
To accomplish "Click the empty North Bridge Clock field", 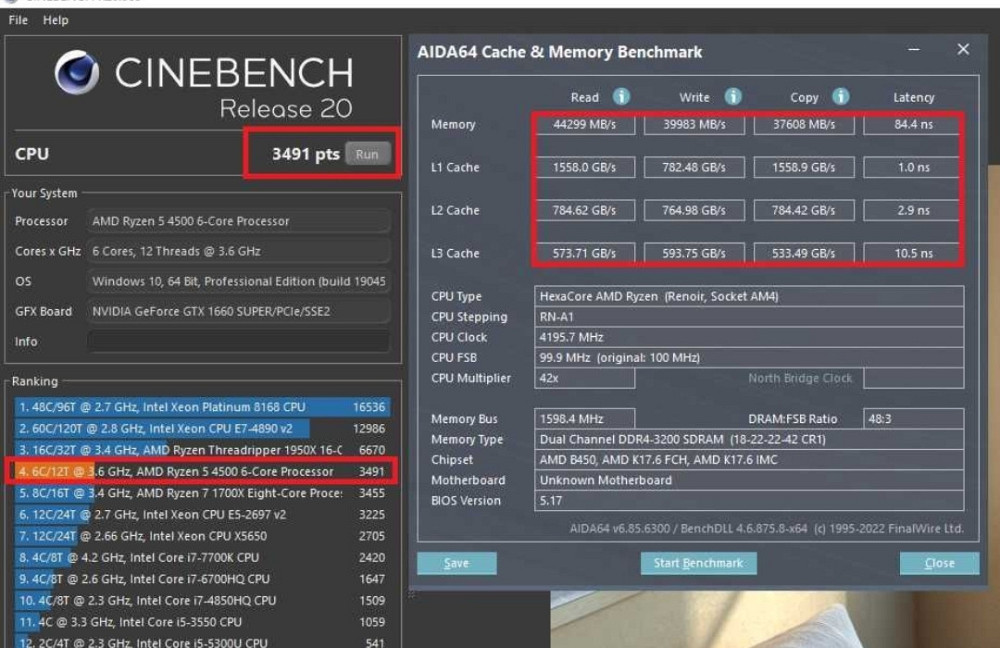I will pos(913,379).
